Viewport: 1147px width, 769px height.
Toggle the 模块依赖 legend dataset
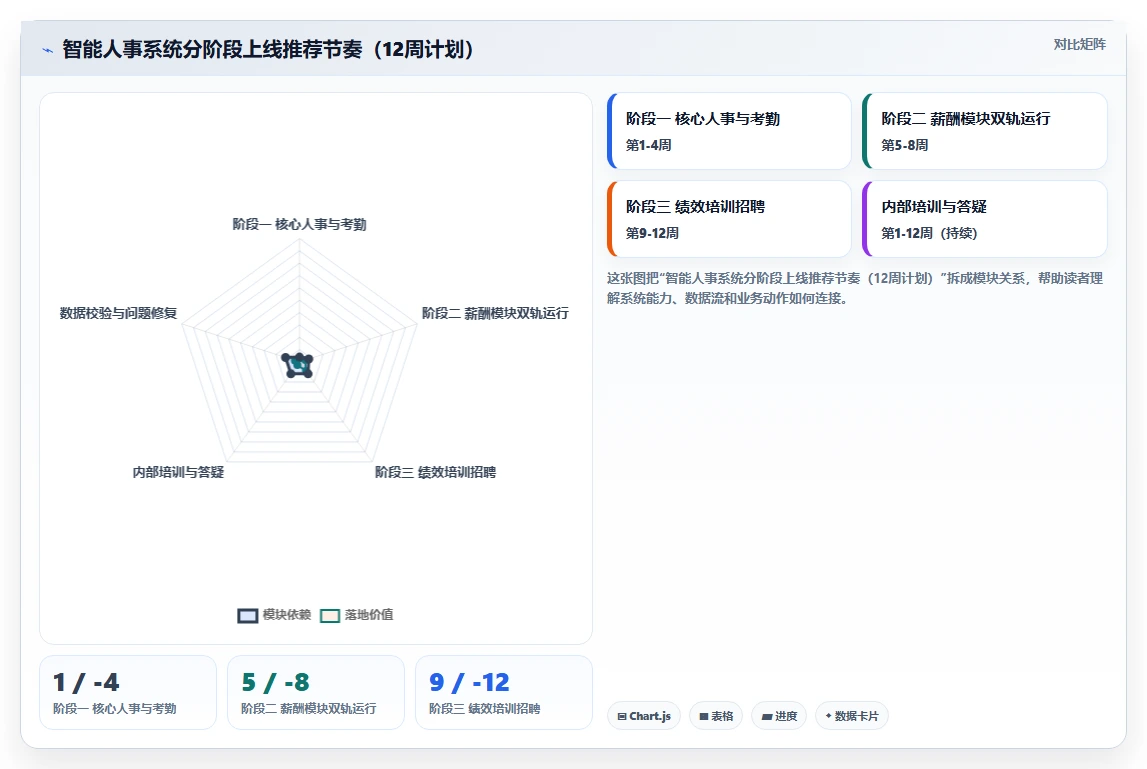[x=274, y=615]
